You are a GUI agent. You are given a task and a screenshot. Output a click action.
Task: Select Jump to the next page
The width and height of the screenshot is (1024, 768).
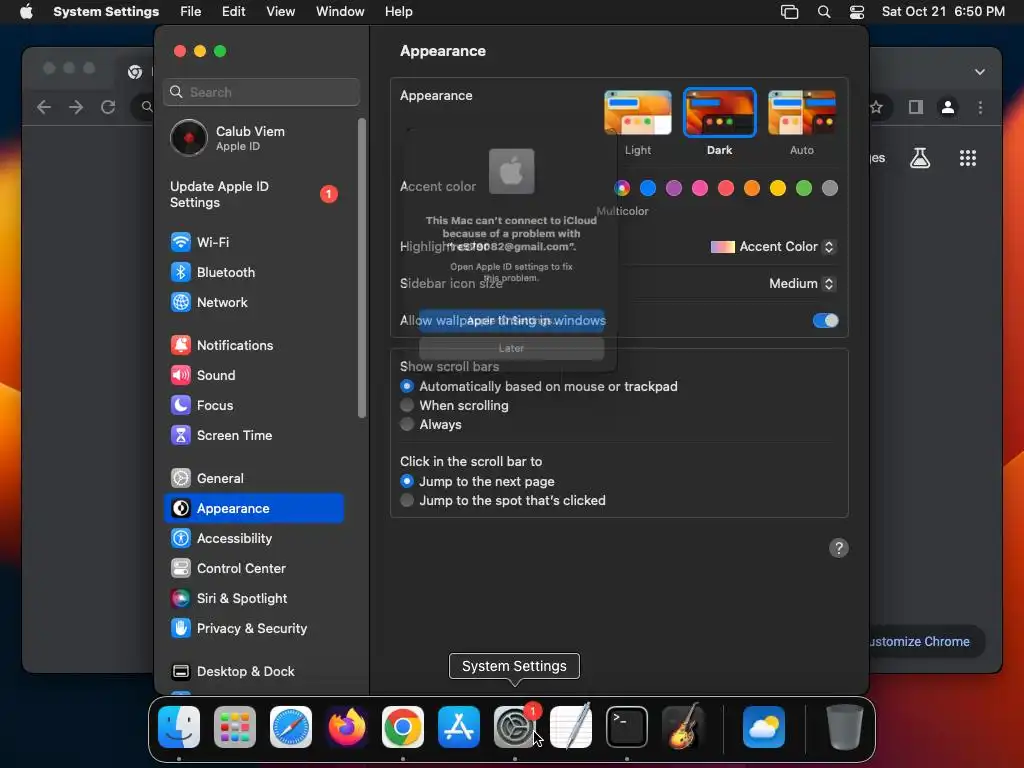(407, 481)
